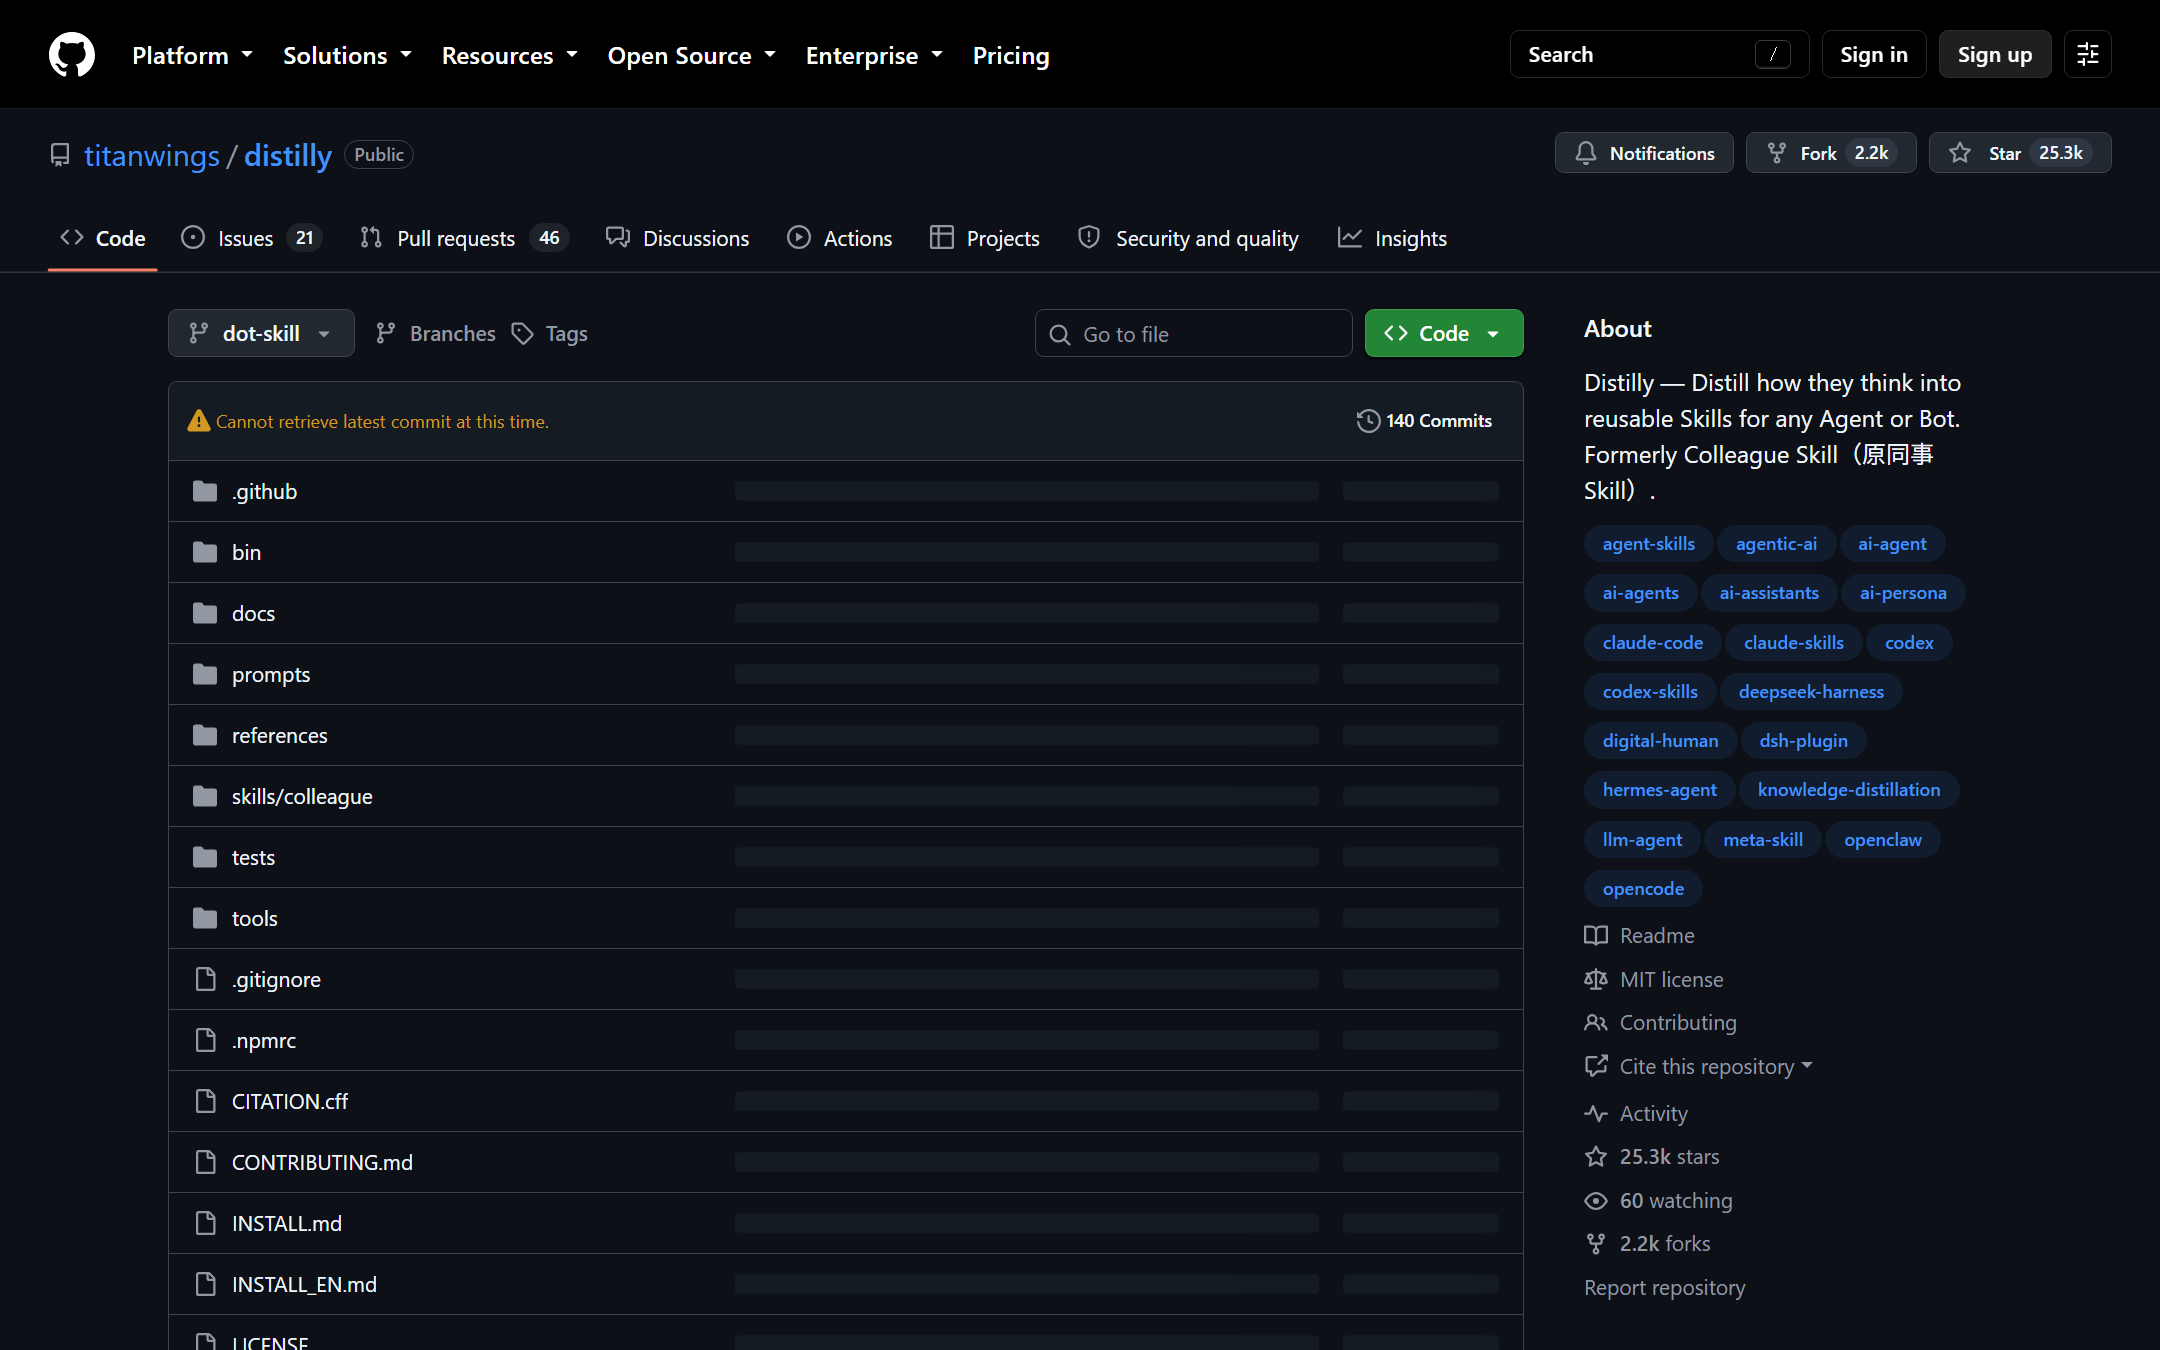
Task: Click the Sign up button
Action: pos(1995,54)
